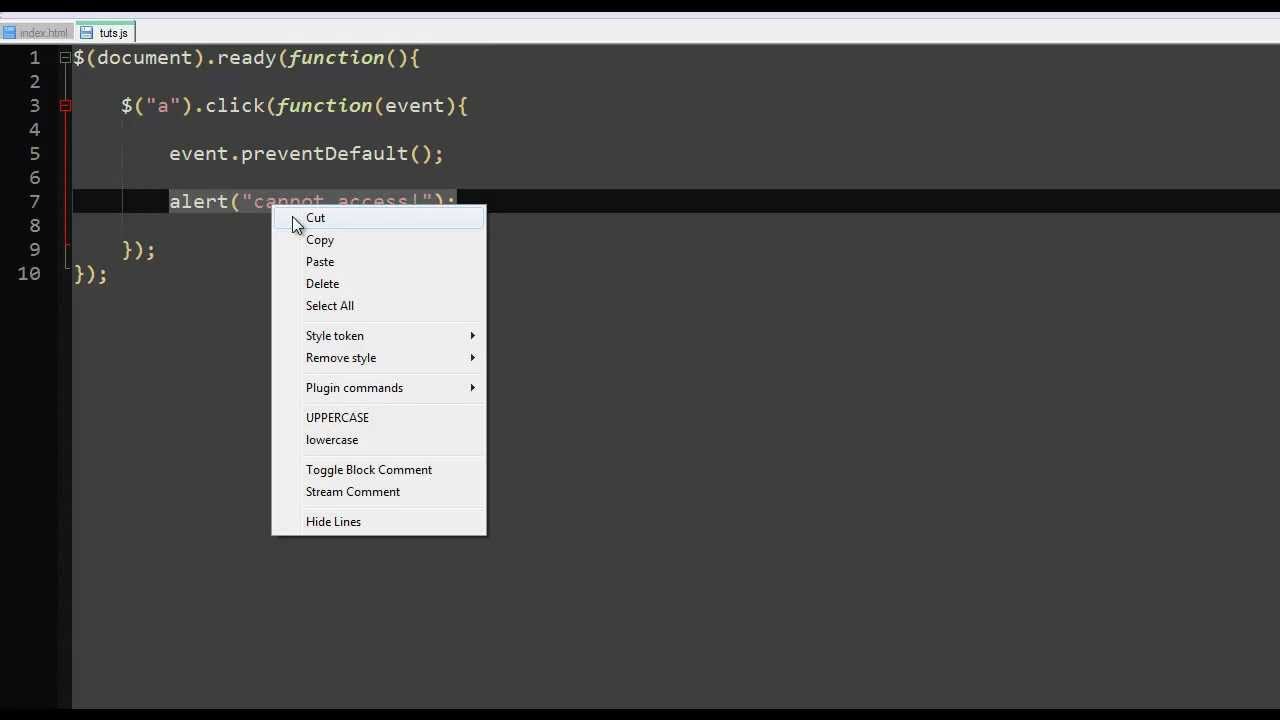Click the $(document).ready code on line 1
1280x720 pixels.
coord(175,58)
